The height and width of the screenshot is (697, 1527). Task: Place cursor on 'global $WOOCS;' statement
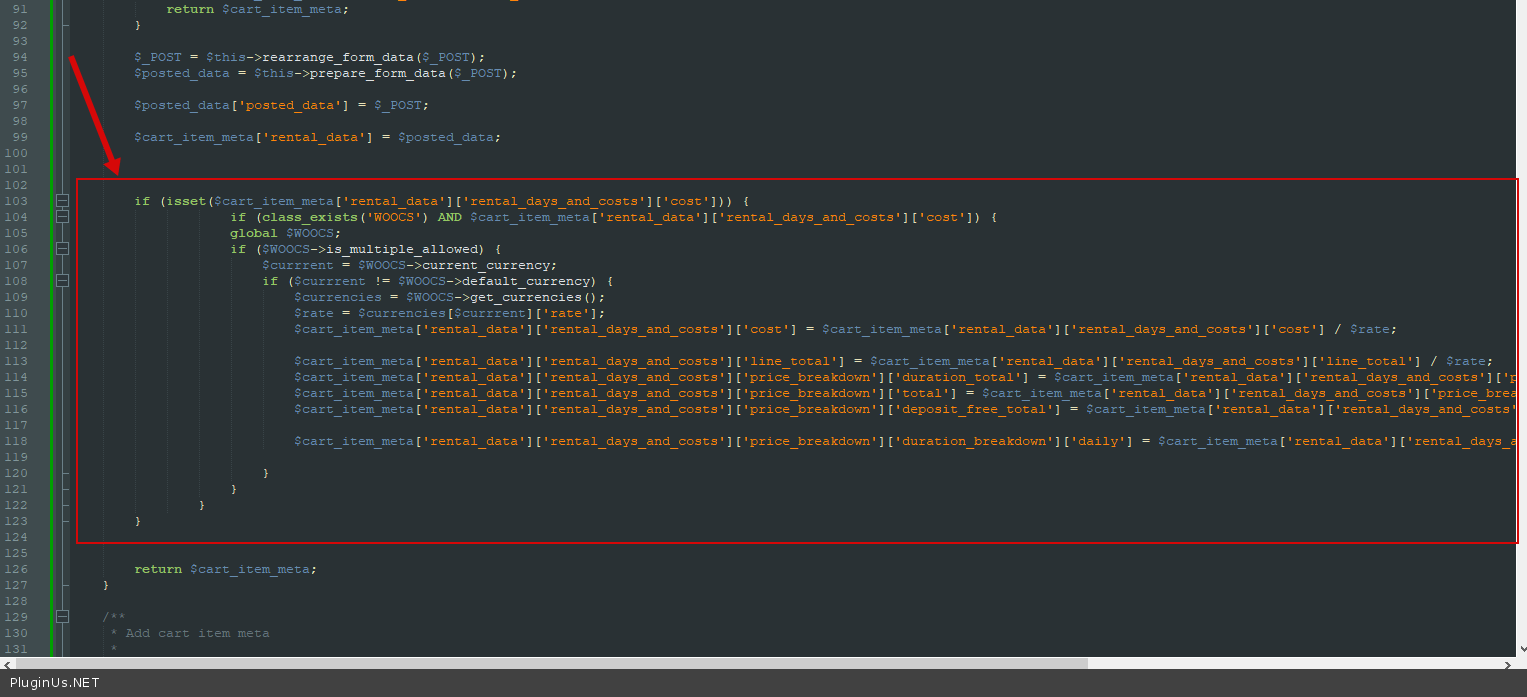pos(285,233)
